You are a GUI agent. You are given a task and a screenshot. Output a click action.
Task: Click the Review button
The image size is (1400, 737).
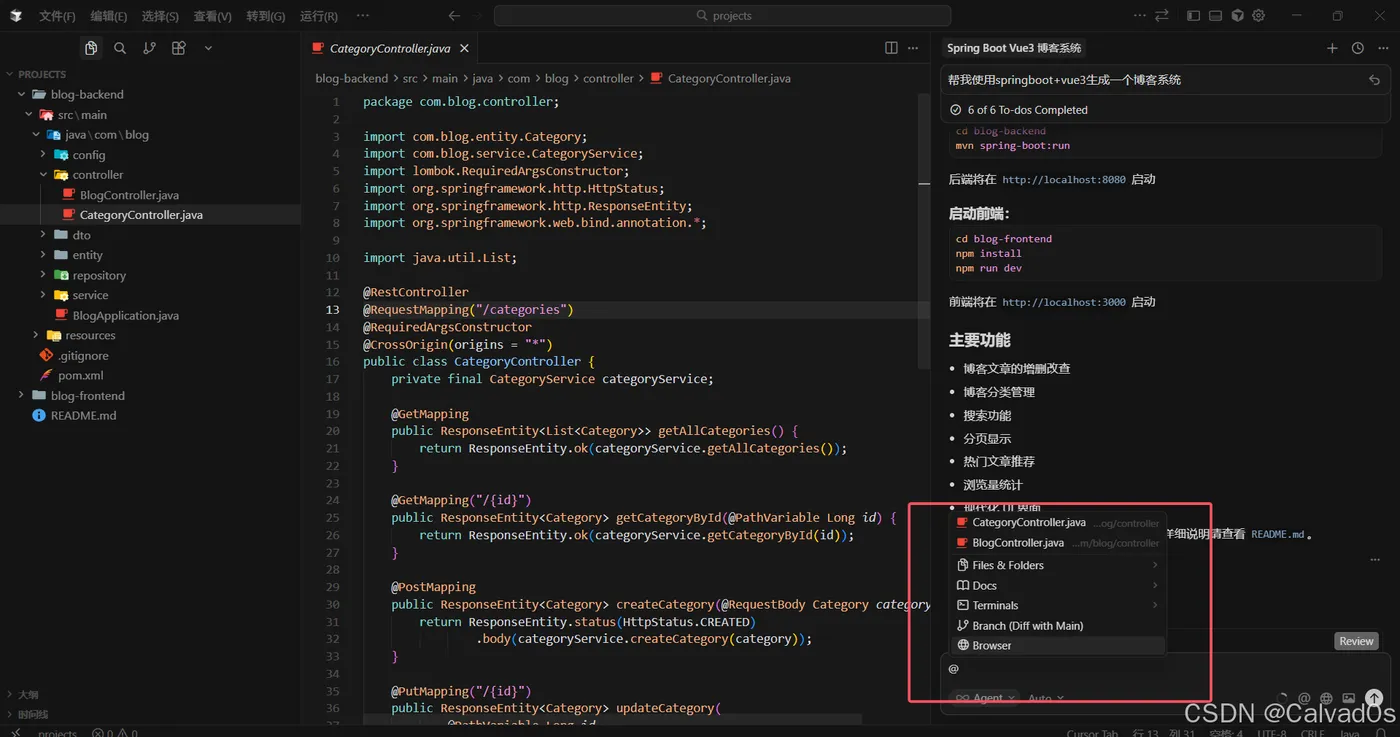point(1356,641)
